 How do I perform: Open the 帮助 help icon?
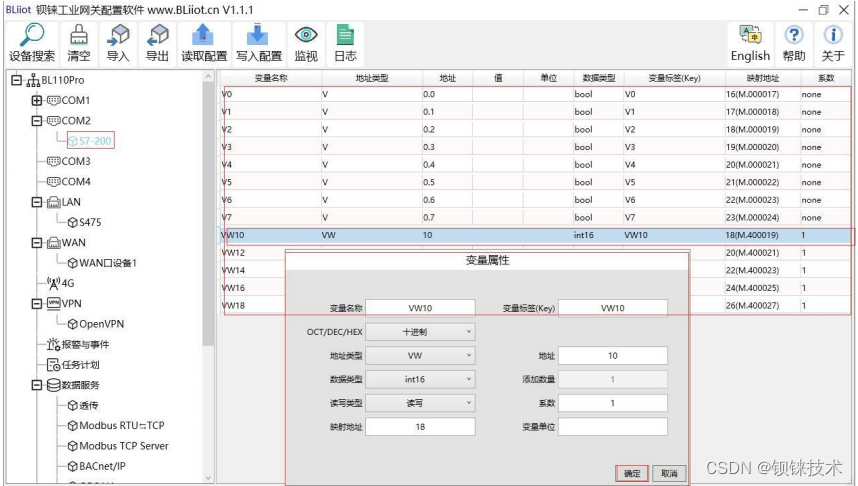[x=794, y=34]
